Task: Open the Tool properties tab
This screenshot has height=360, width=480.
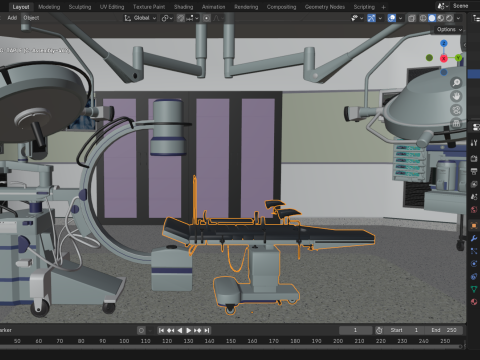Action: [474, 143]
